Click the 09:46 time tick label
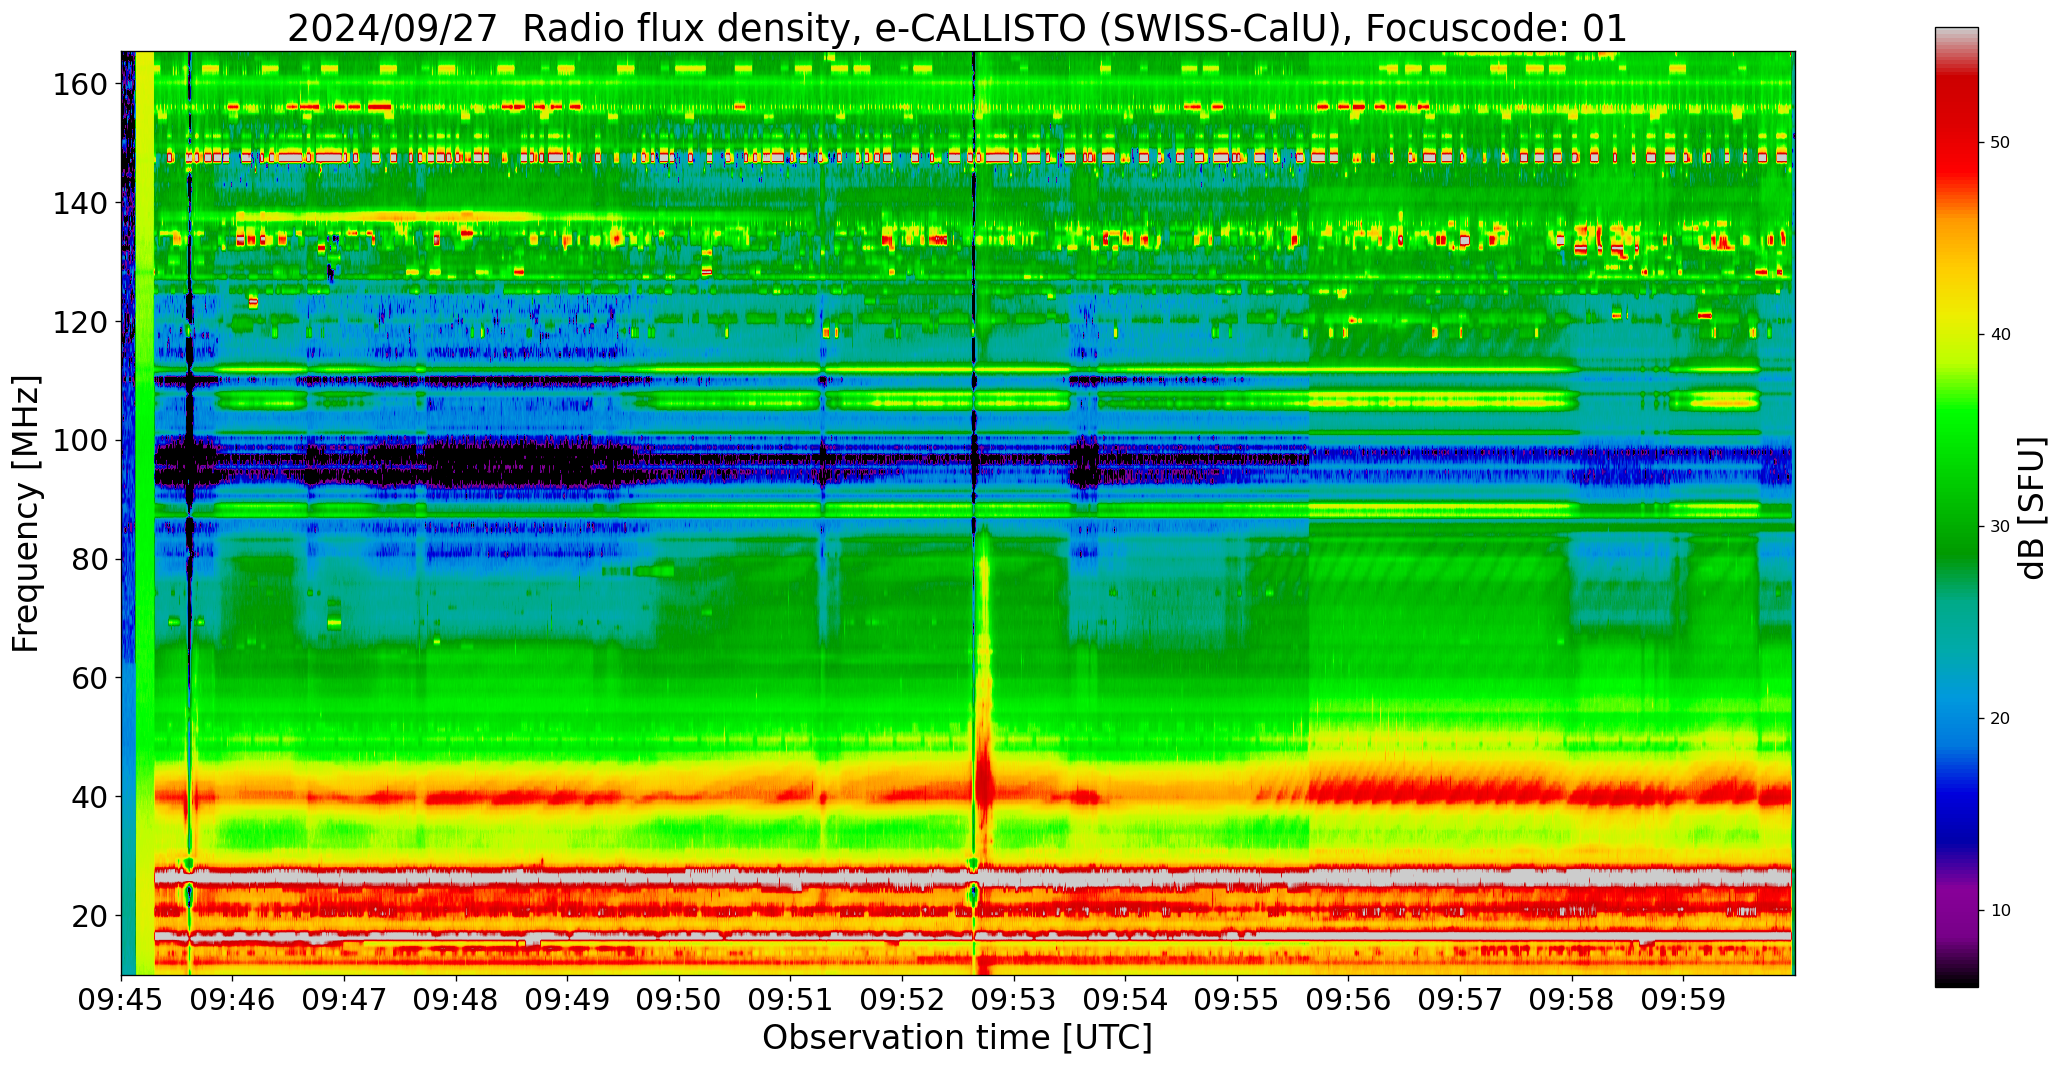Viewport: 2062px width, 1067px height. coord(233,999)
